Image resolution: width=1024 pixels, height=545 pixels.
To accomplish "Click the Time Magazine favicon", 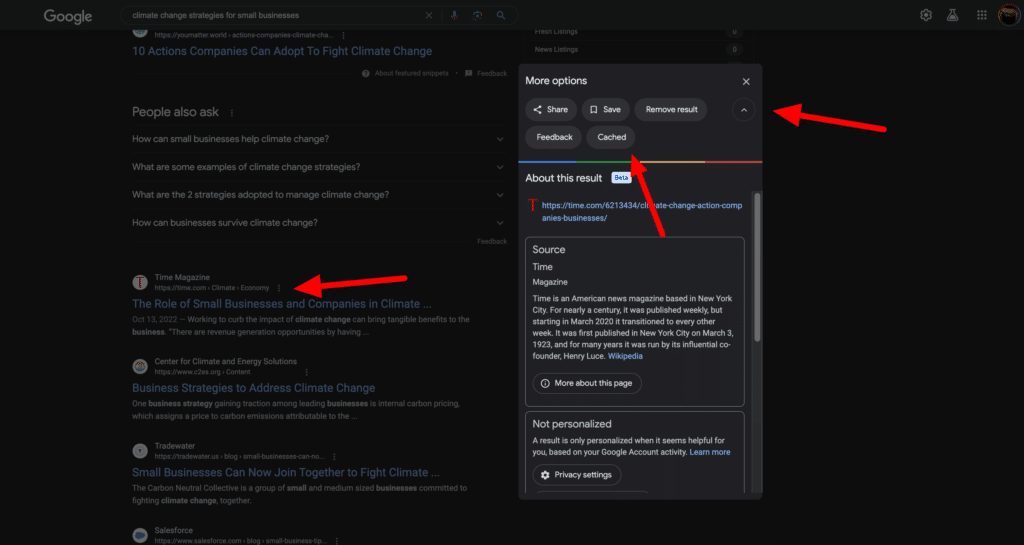I will [140, 283].
